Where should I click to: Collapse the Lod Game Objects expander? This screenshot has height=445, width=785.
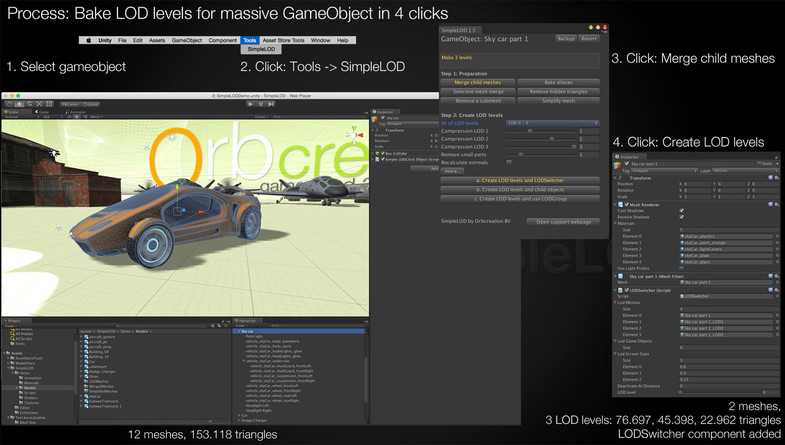(615, 341)
